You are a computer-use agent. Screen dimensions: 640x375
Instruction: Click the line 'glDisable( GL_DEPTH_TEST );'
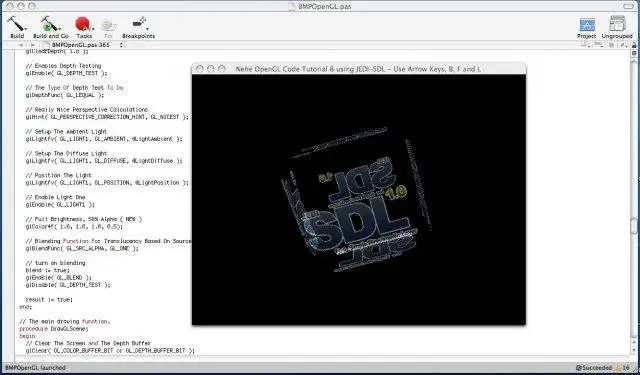[x=68, y=285]
